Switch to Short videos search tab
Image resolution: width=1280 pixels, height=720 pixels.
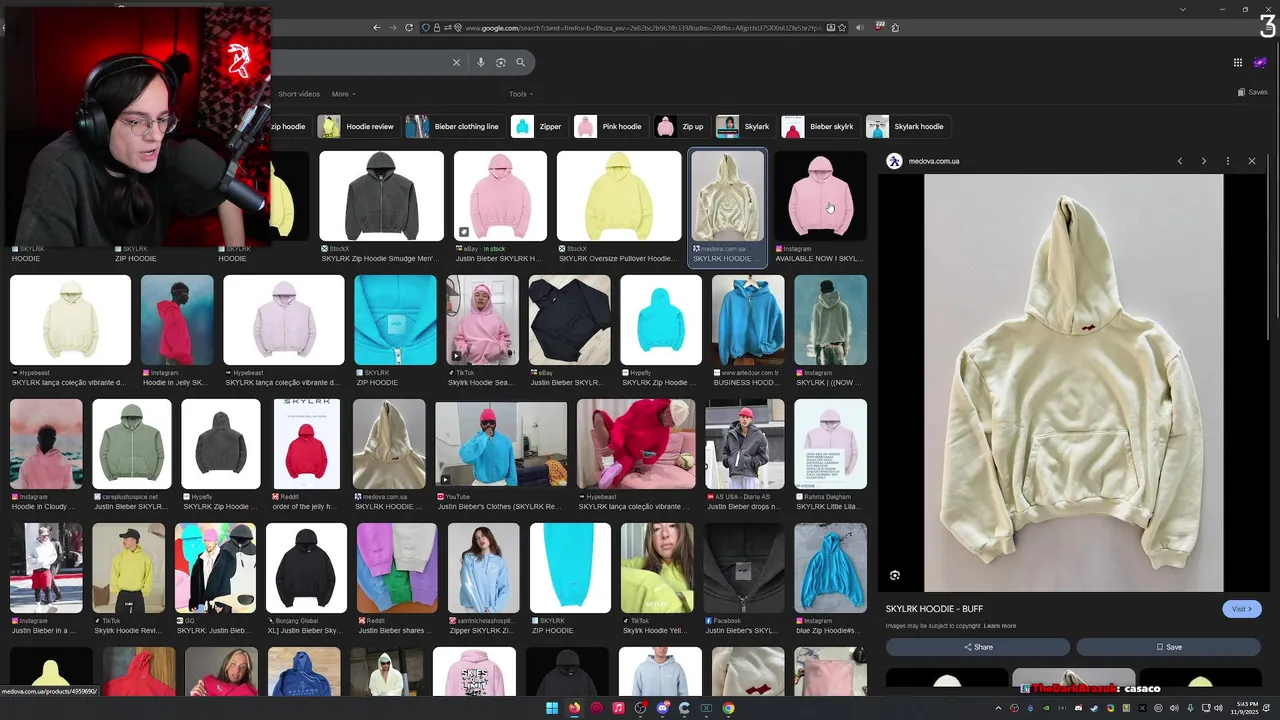tap(299, 94)
